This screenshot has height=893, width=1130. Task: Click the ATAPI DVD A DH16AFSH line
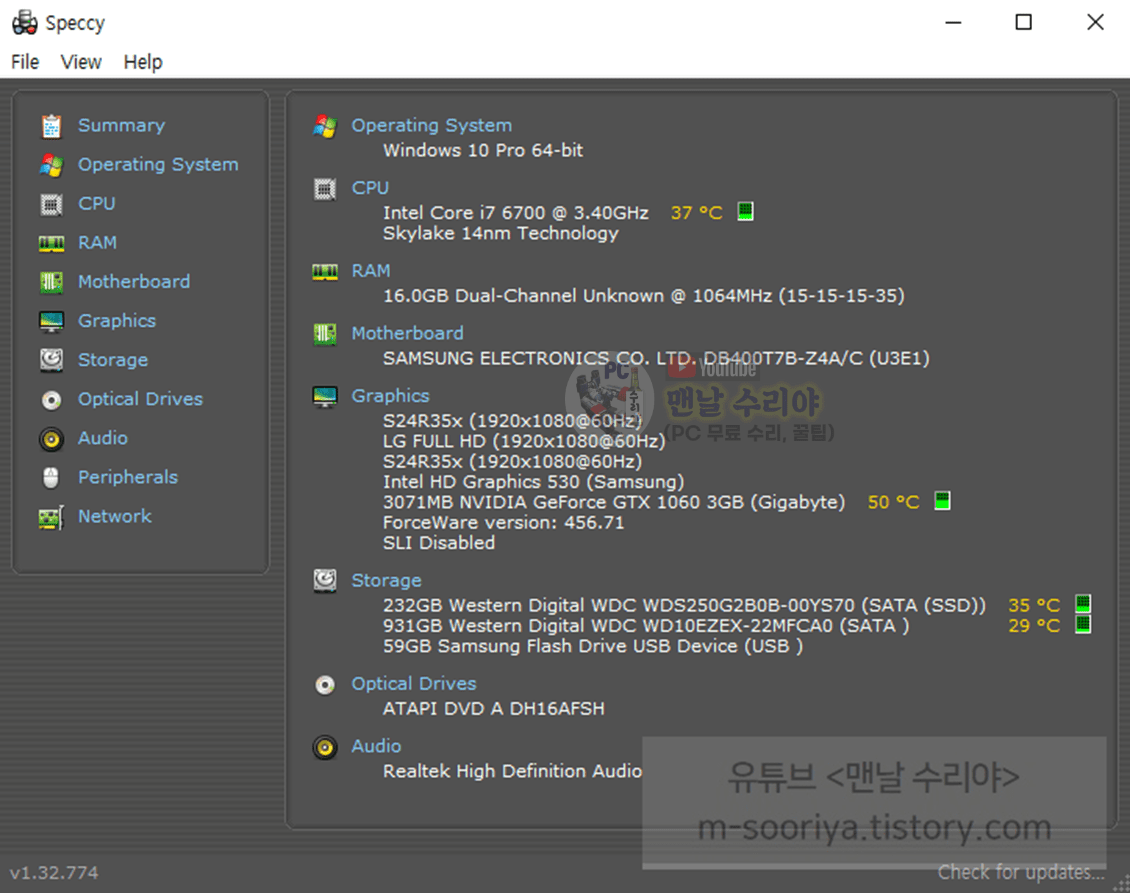(x=494, y=709)
